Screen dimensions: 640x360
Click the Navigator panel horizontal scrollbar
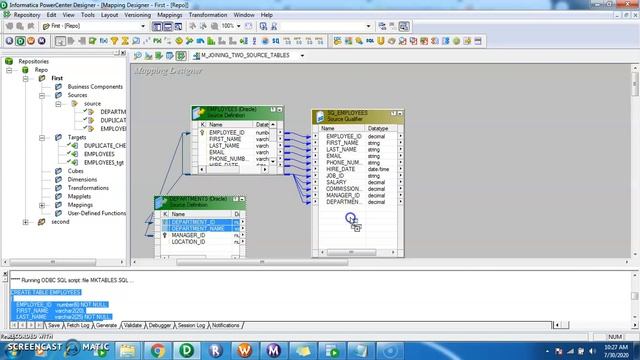(x=53, y=262)
